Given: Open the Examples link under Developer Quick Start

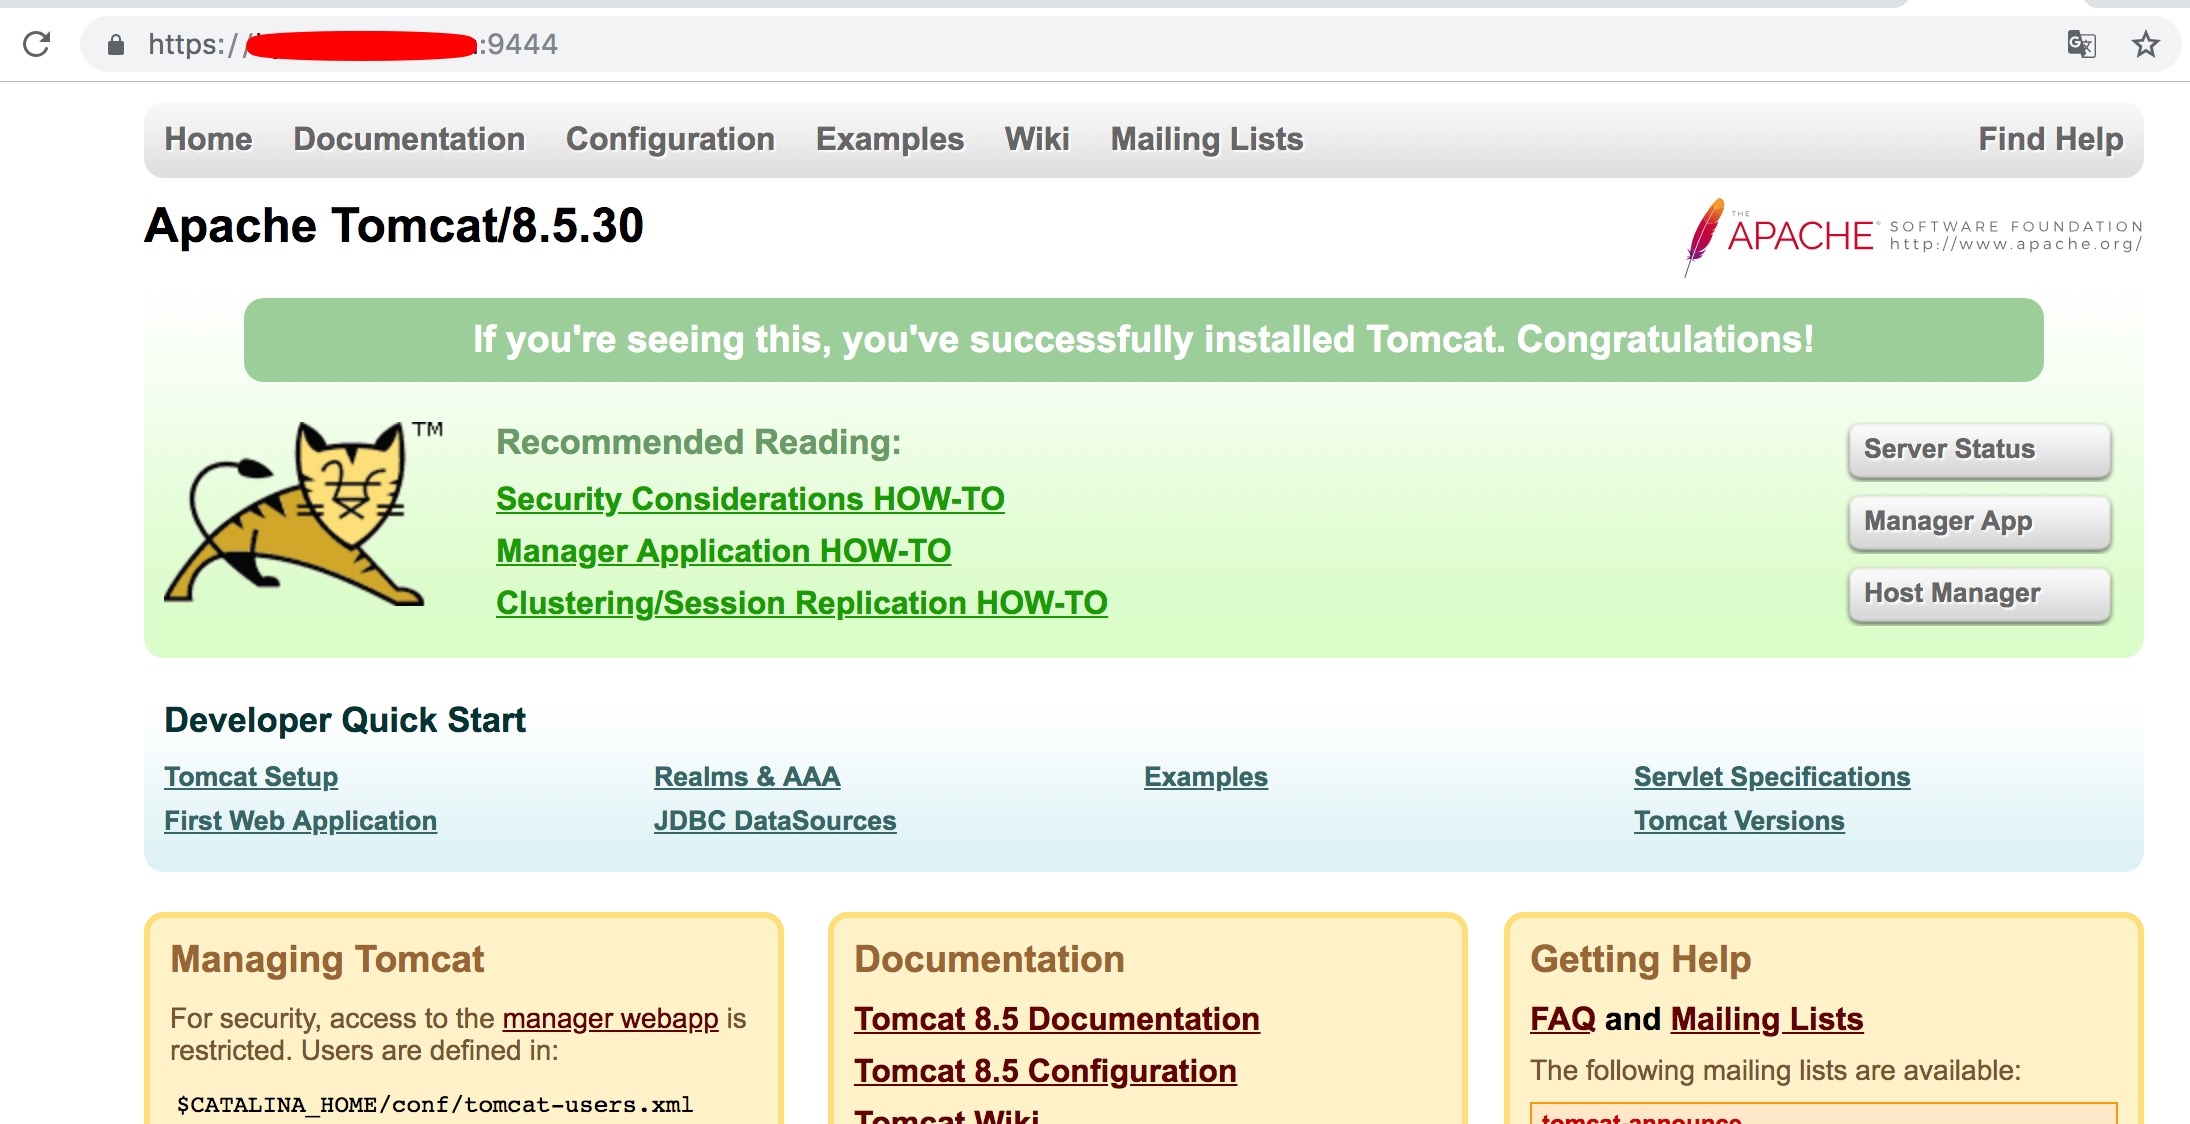Looking at the screenshot, I should [x=1206, y=777].
